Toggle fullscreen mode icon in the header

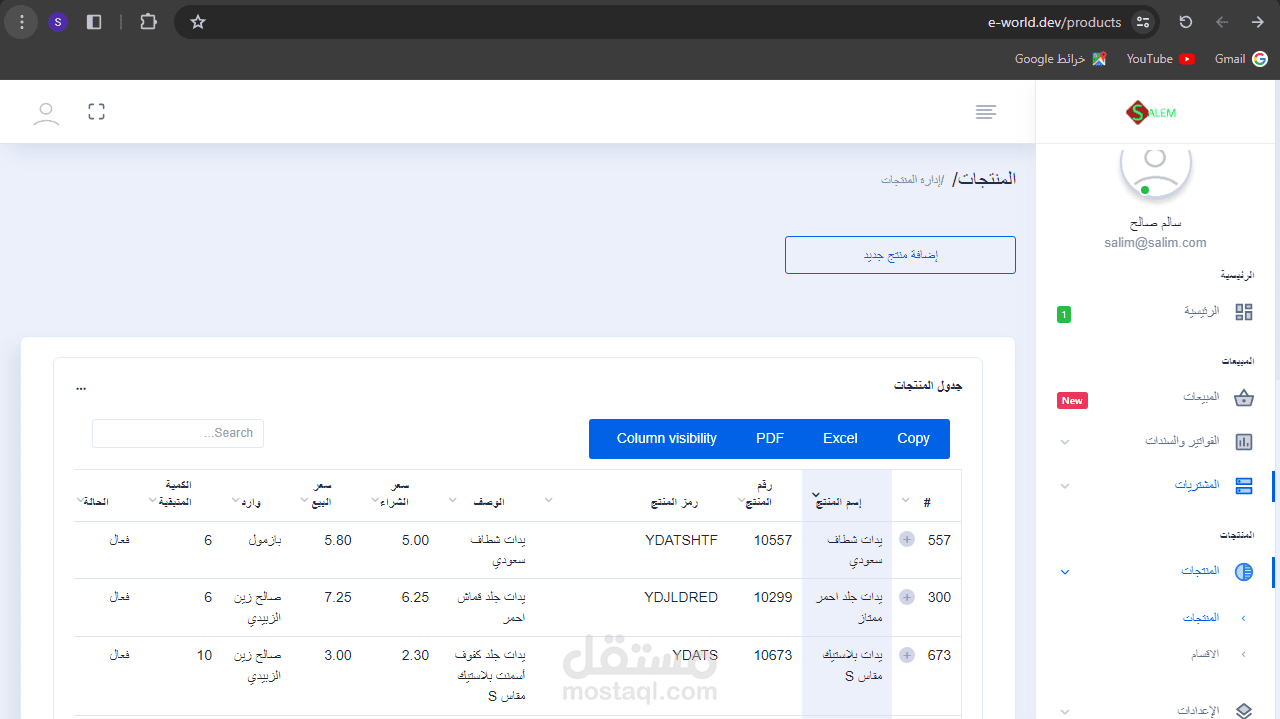pyautogui.click(x=96, y=112)
